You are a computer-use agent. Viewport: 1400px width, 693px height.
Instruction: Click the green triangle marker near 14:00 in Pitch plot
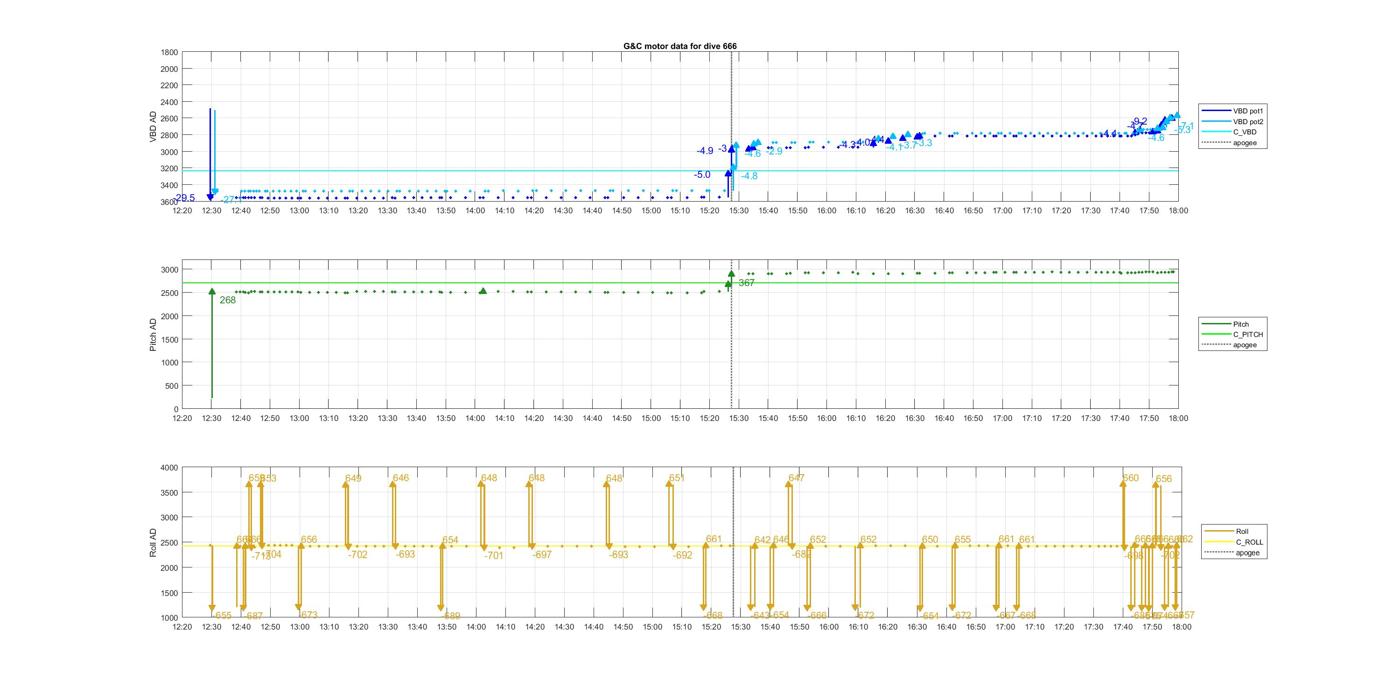point(483,291)
